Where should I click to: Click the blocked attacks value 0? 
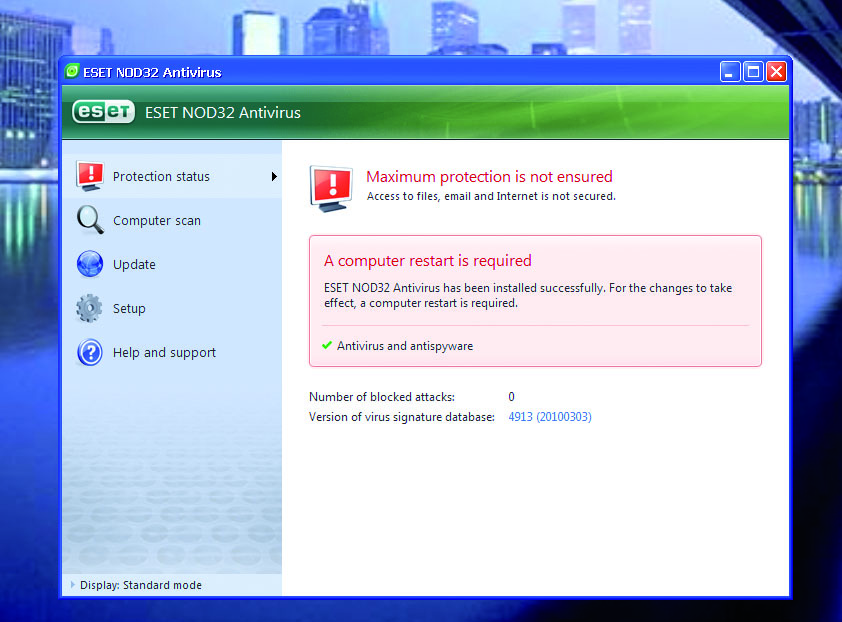click(x=511, y=397)
